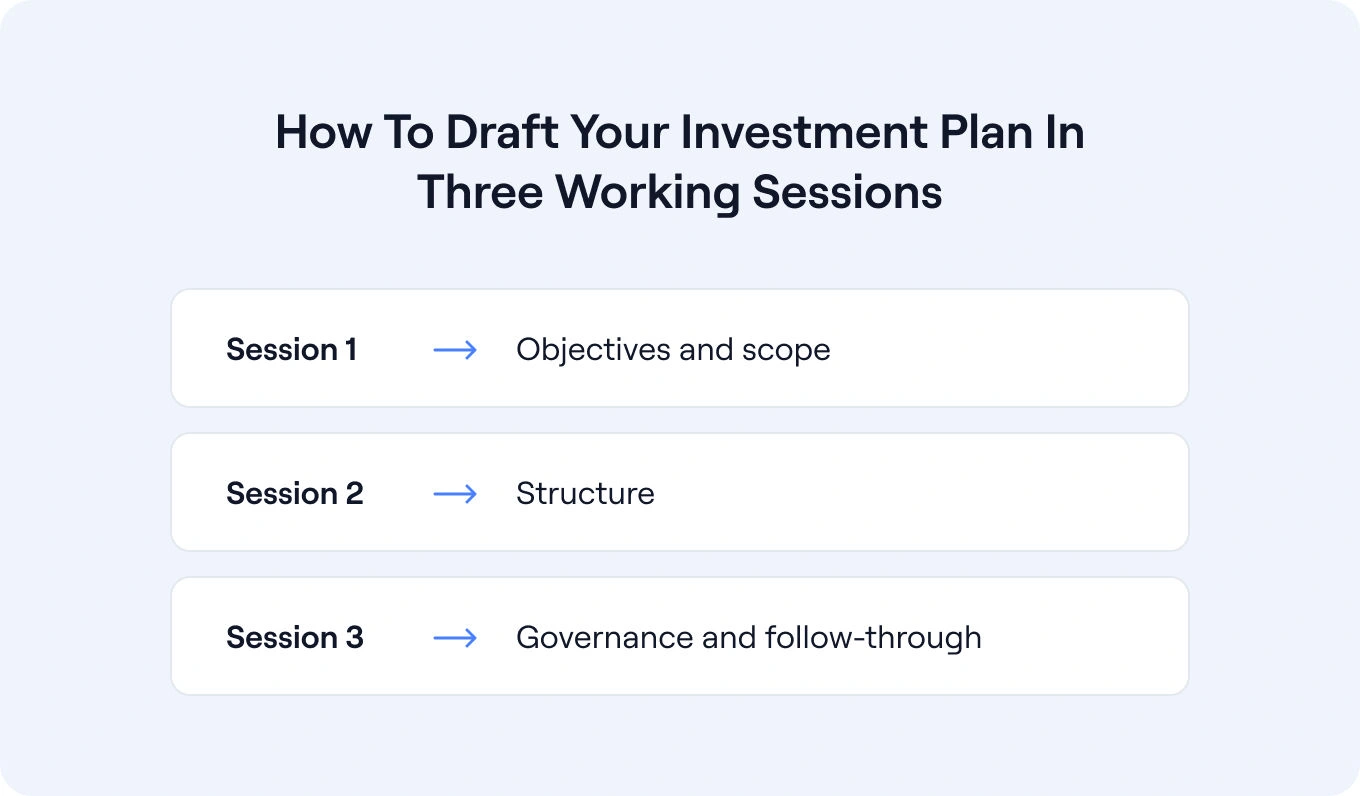Click the arrow icon beside Session 3

point(454,638)
